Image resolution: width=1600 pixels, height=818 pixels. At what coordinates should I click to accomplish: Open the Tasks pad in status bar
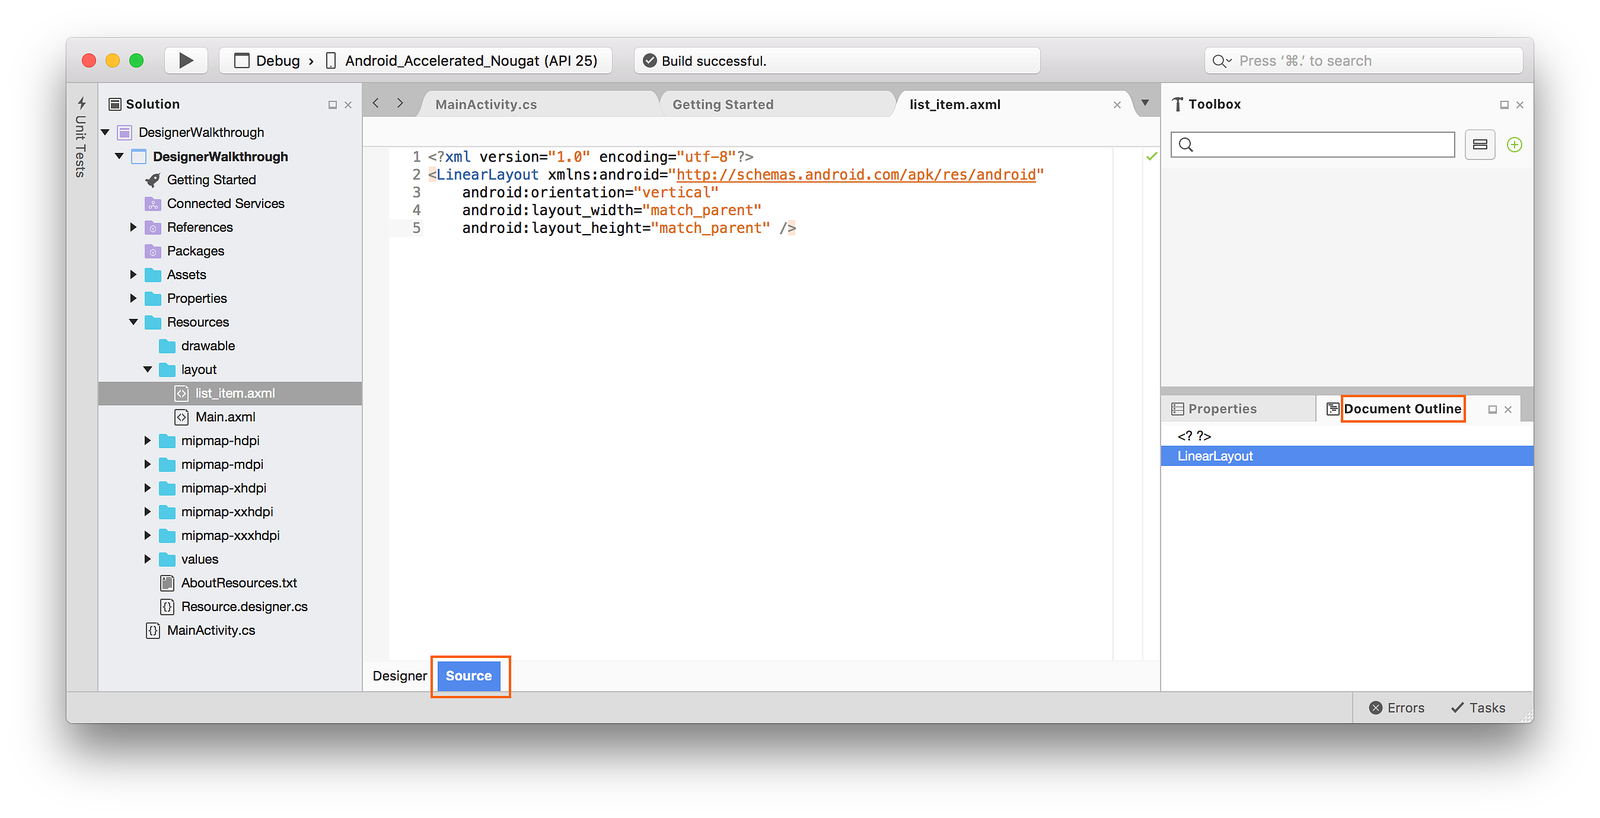click(1478, 708)
